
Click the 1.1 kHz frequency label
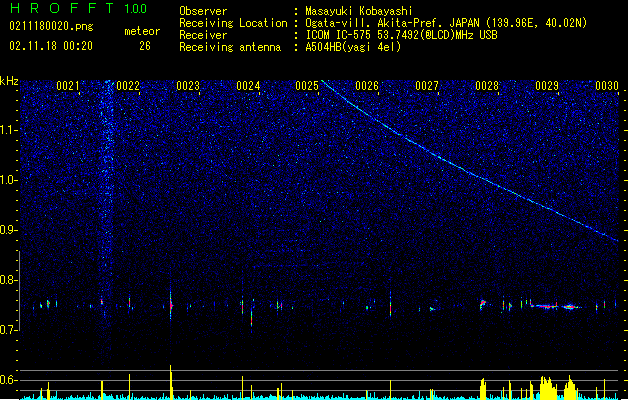(9, 130)
